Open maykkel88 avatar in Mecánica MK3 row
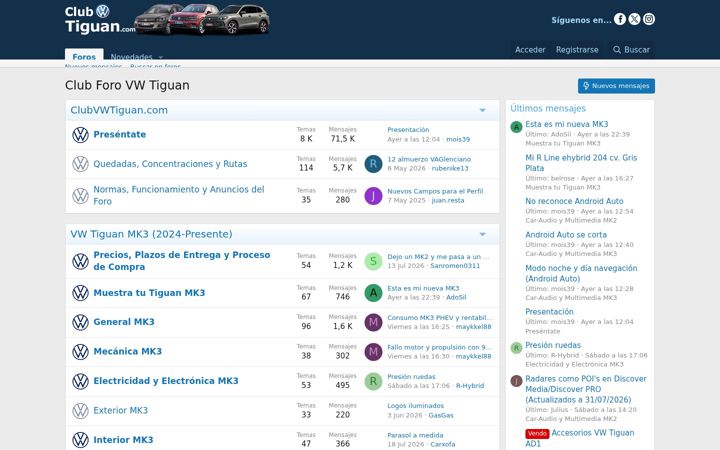This screenshot has height=450, width=720. (x=373, y=352)
